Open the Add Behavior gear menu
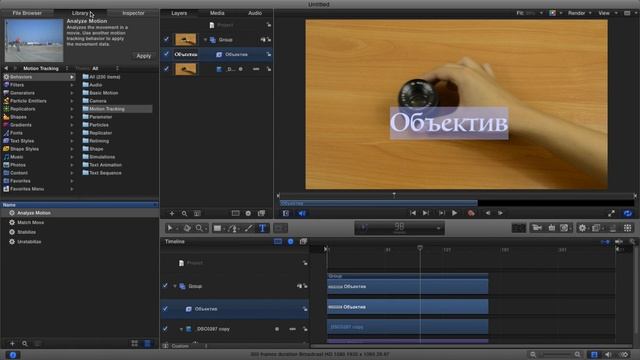The width and height of the screenshot is (640, 360). tap(582, 228)
